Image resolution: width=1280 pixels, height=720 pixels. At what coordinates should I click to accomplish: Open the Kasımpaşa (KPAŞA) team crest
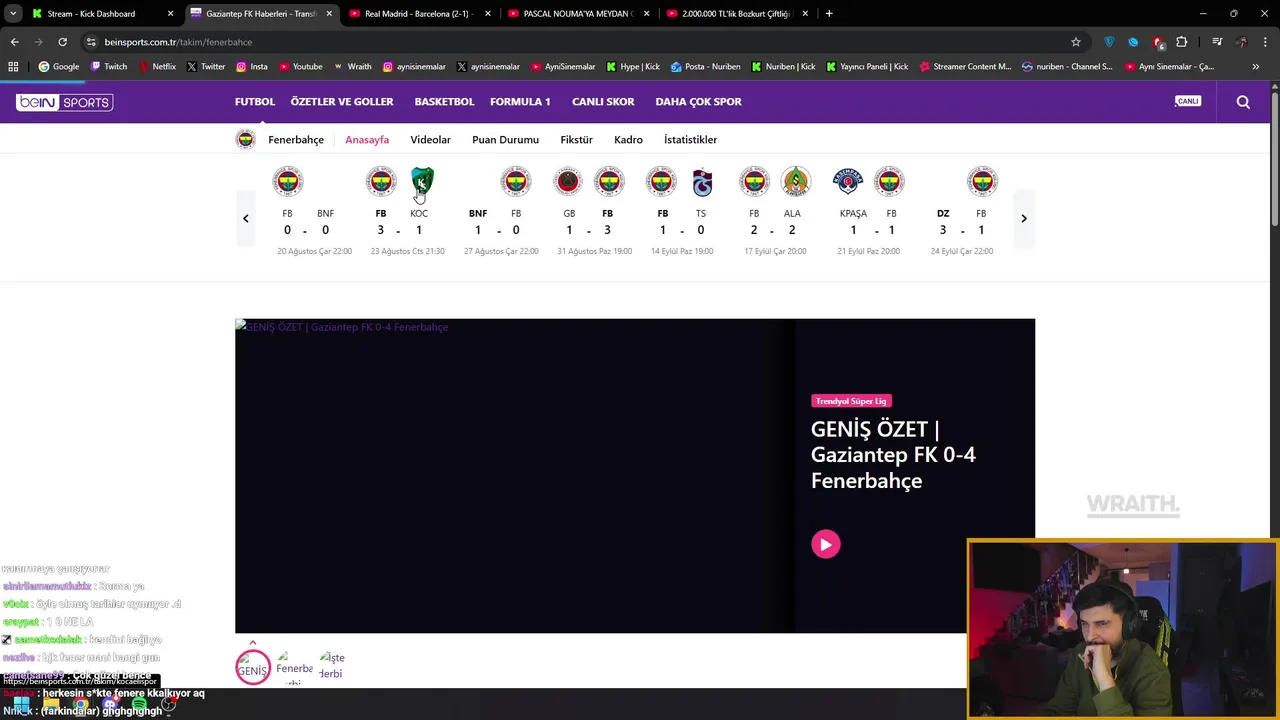click(x=848, y=181)
